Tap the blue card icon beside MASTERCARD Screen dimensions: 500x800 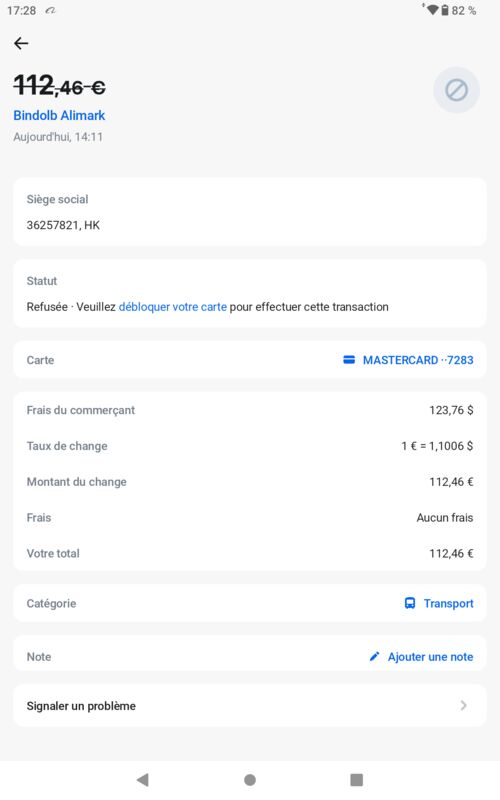349,360
